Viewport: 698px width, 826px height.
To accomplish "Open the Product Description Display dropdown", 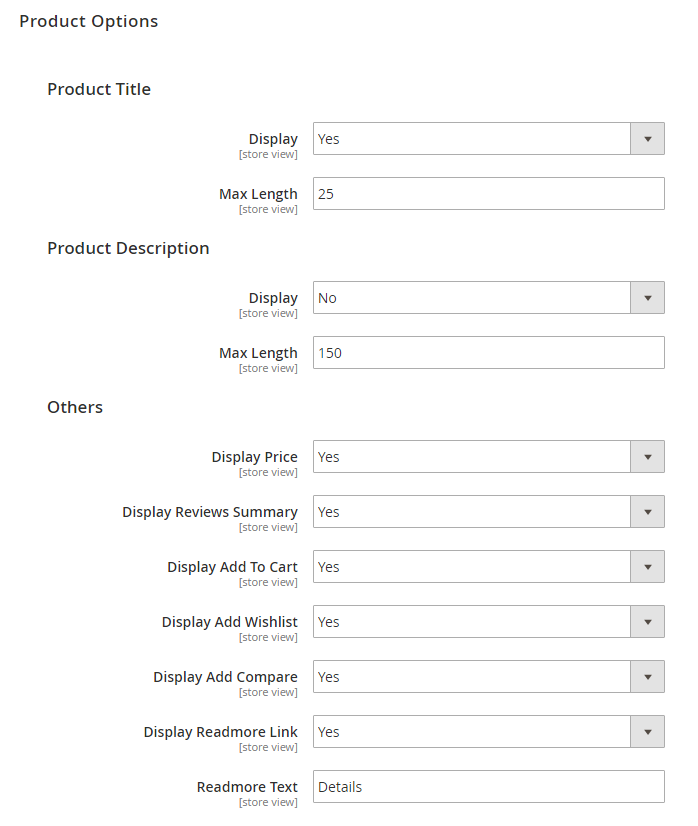I will tap(488, 298).
